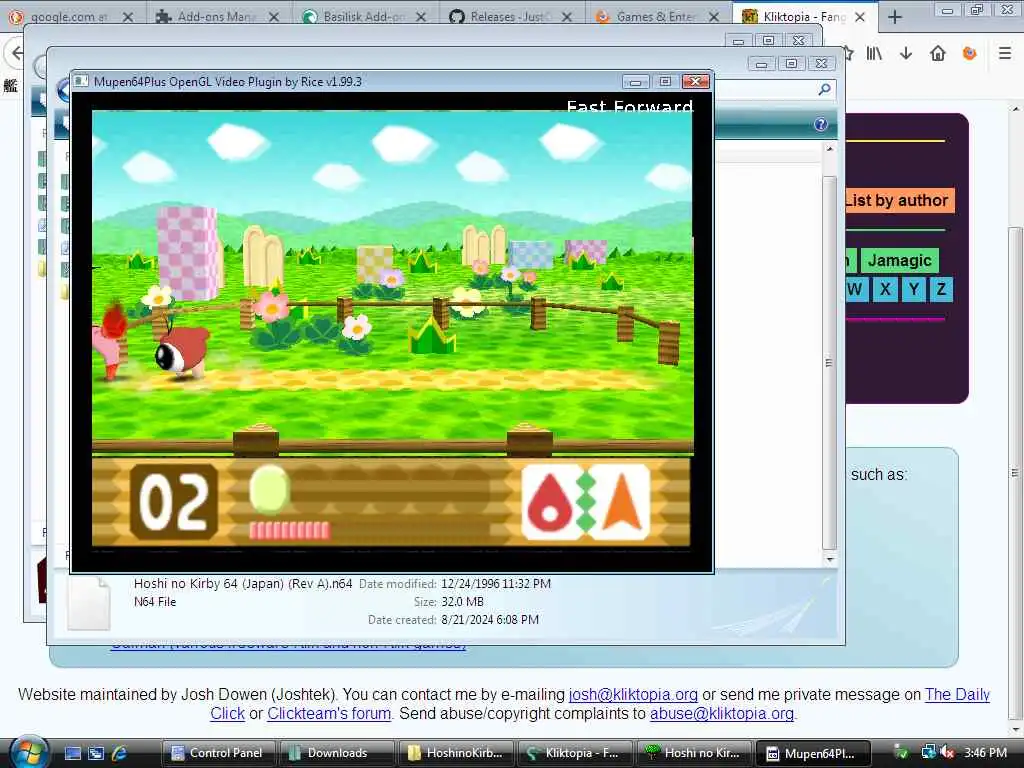Open the Explorer window help icon
Image resolution: width=1024 pixels, height=768 pixels.
click(821, 125)
